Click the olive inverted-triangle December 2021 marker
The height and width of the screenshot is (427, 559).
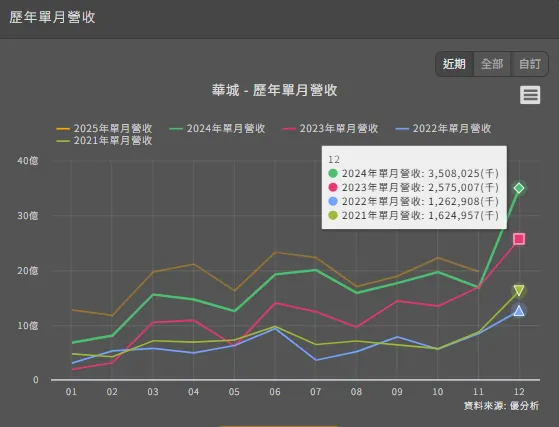coord(519,290)
